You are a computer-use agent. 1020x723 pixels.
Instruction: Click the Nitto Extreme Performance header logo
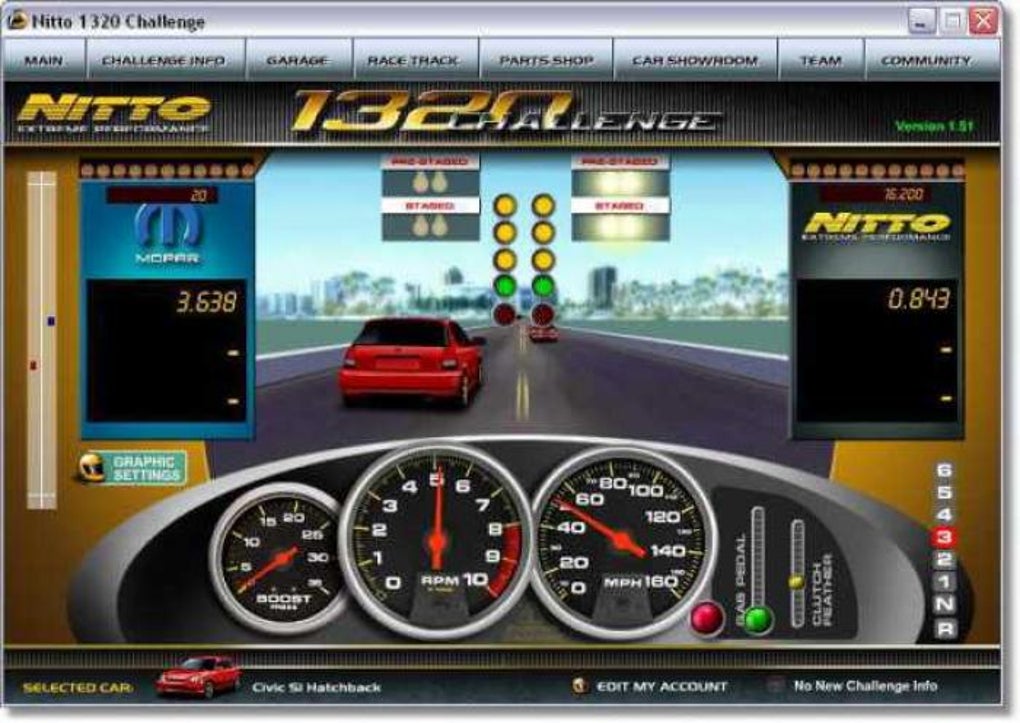[114, 113]
